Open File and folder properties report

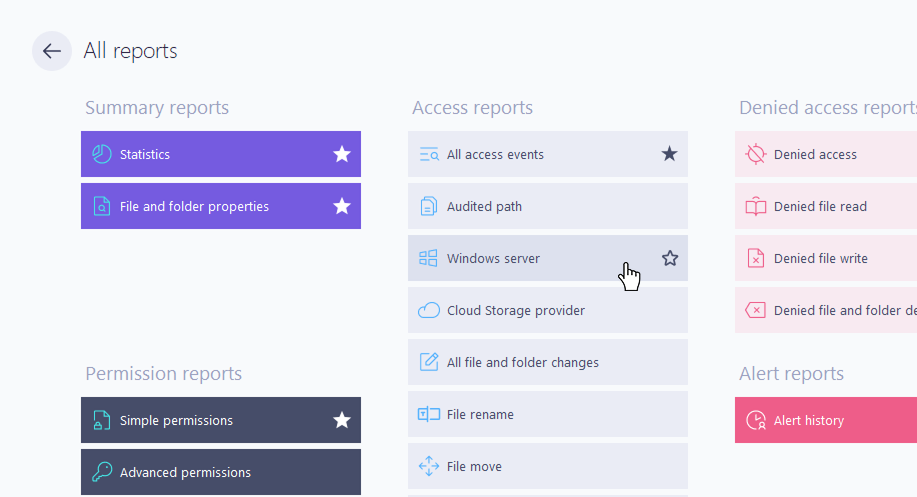221,206
